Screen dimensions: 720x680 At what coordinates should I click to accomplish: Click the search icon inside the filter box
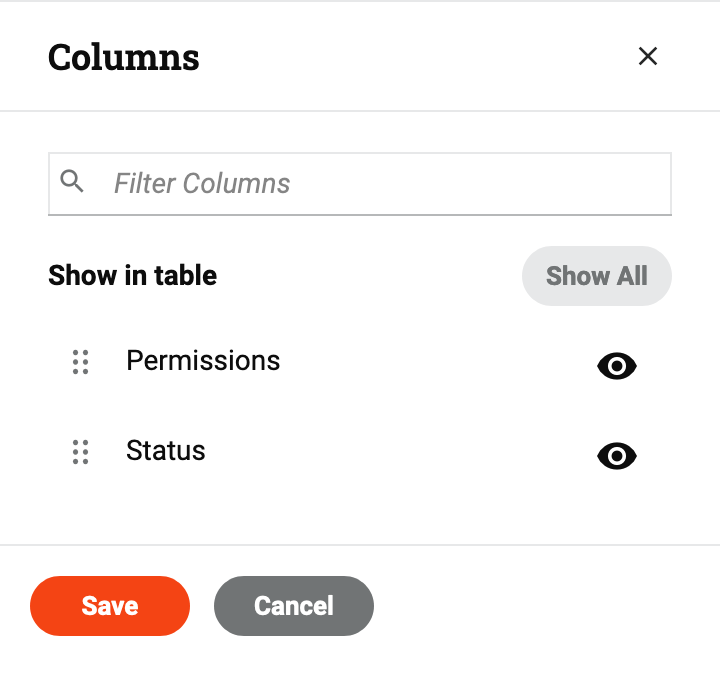click(x=72, y=181)
